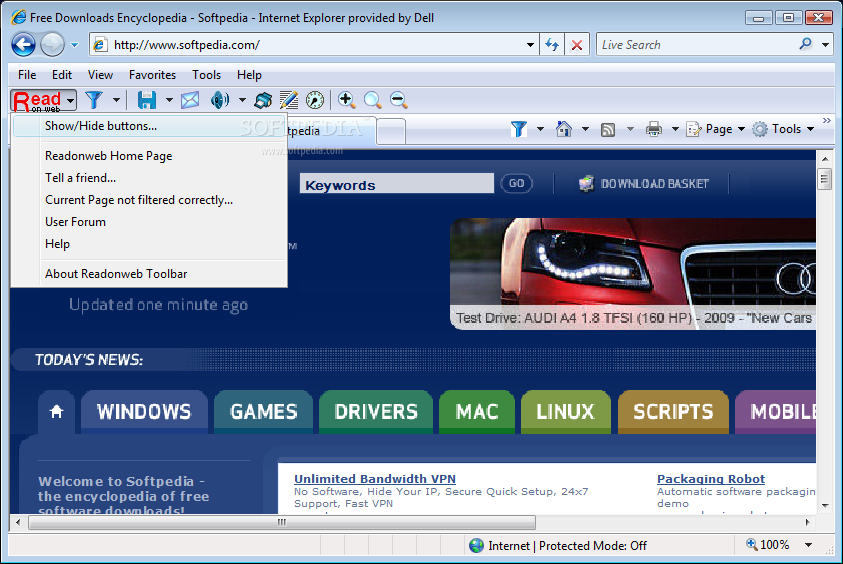This screenshot has width=843, height=564.
Task: Click the Refresh page icon
Action: point(552,45)
